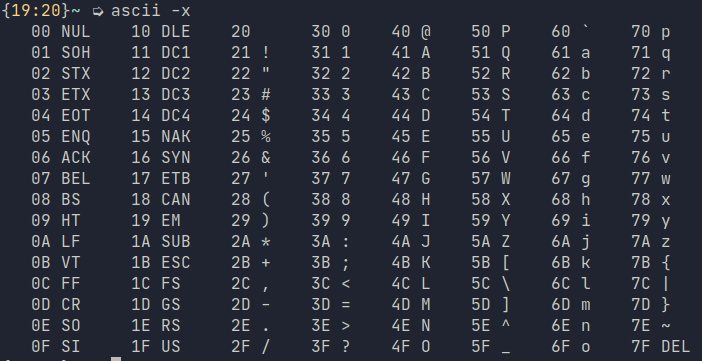Click the "08 BS" entry
702x361 pixels.
pos(56,199)
